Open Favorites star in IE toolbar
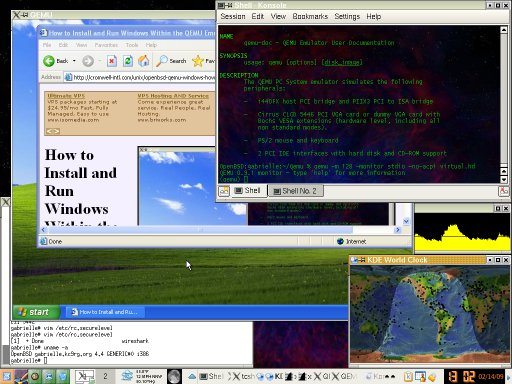This screenshot has height=384, width=512. coord(198,61)
